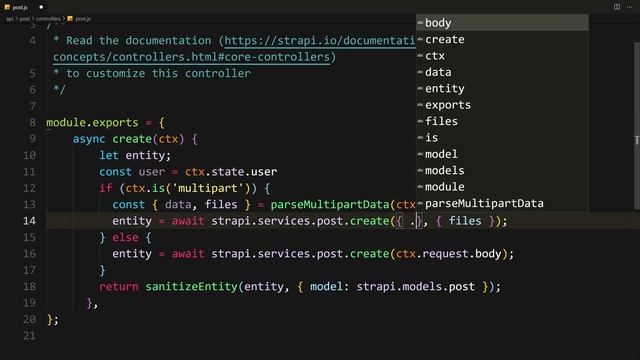Viewport: 640px width, 360px height.
Task: Click 'let entity;' on line 10
Action: click(135, 156)
